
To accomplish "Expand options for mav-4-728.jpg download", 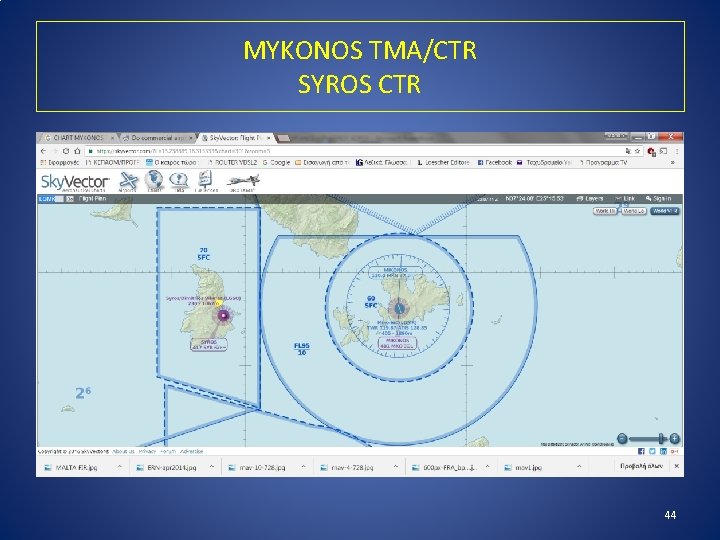I will click(395, 467).
